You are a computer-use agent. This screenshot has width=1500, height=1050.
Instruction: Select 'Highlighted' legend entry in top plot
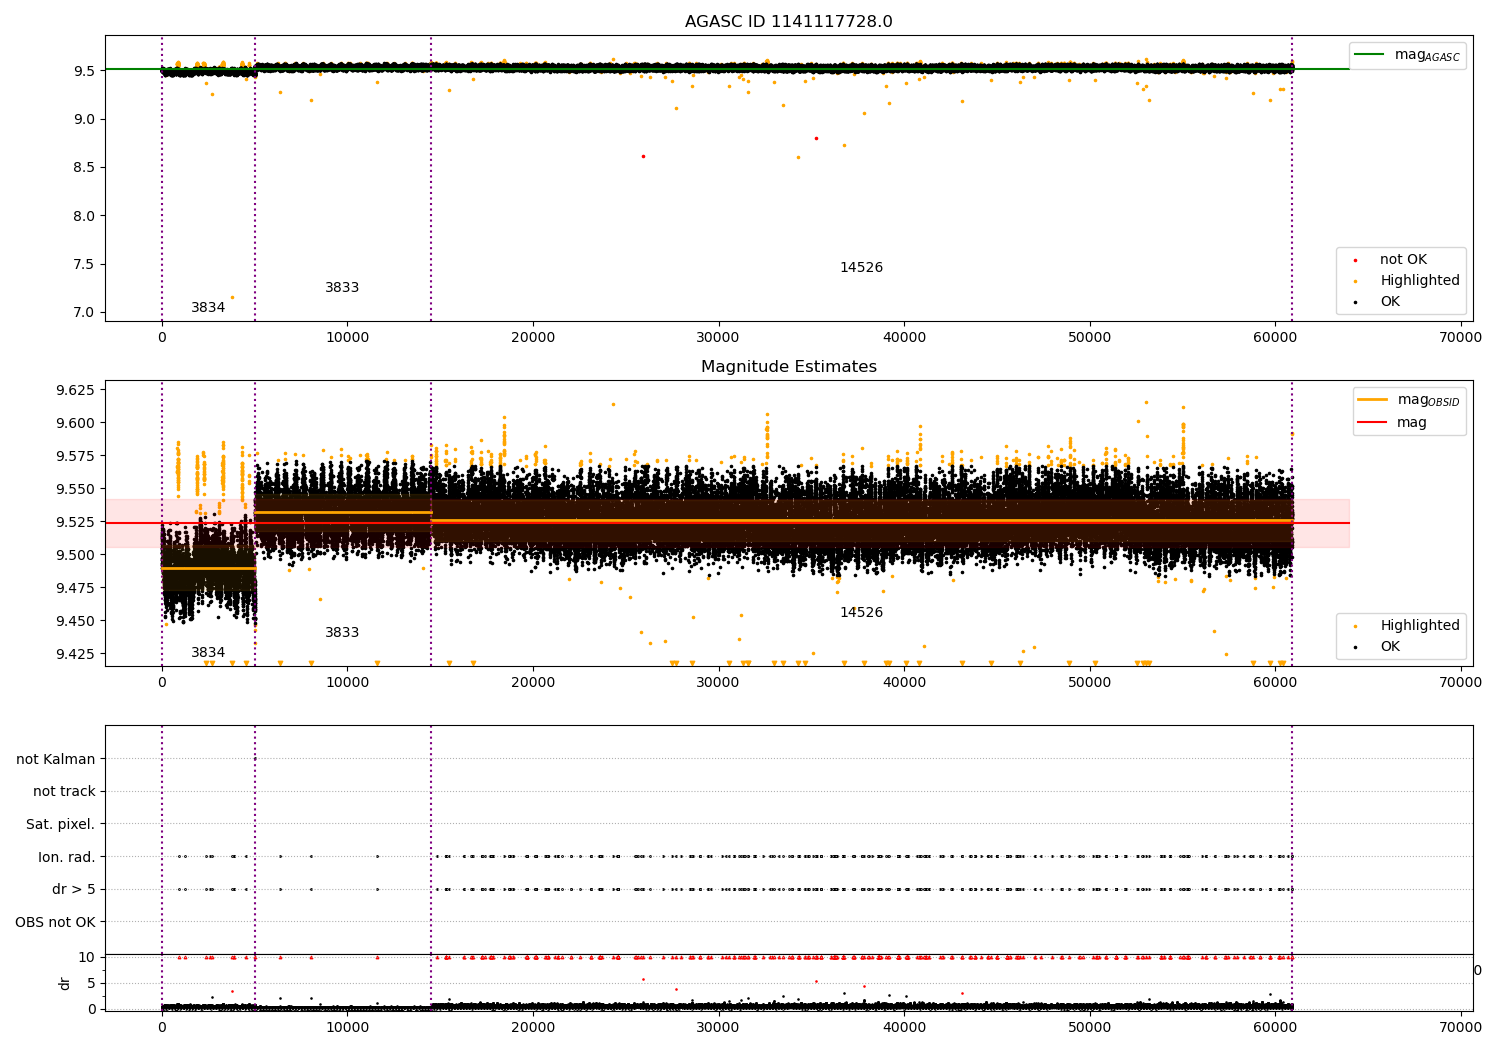click(1420, 281)
